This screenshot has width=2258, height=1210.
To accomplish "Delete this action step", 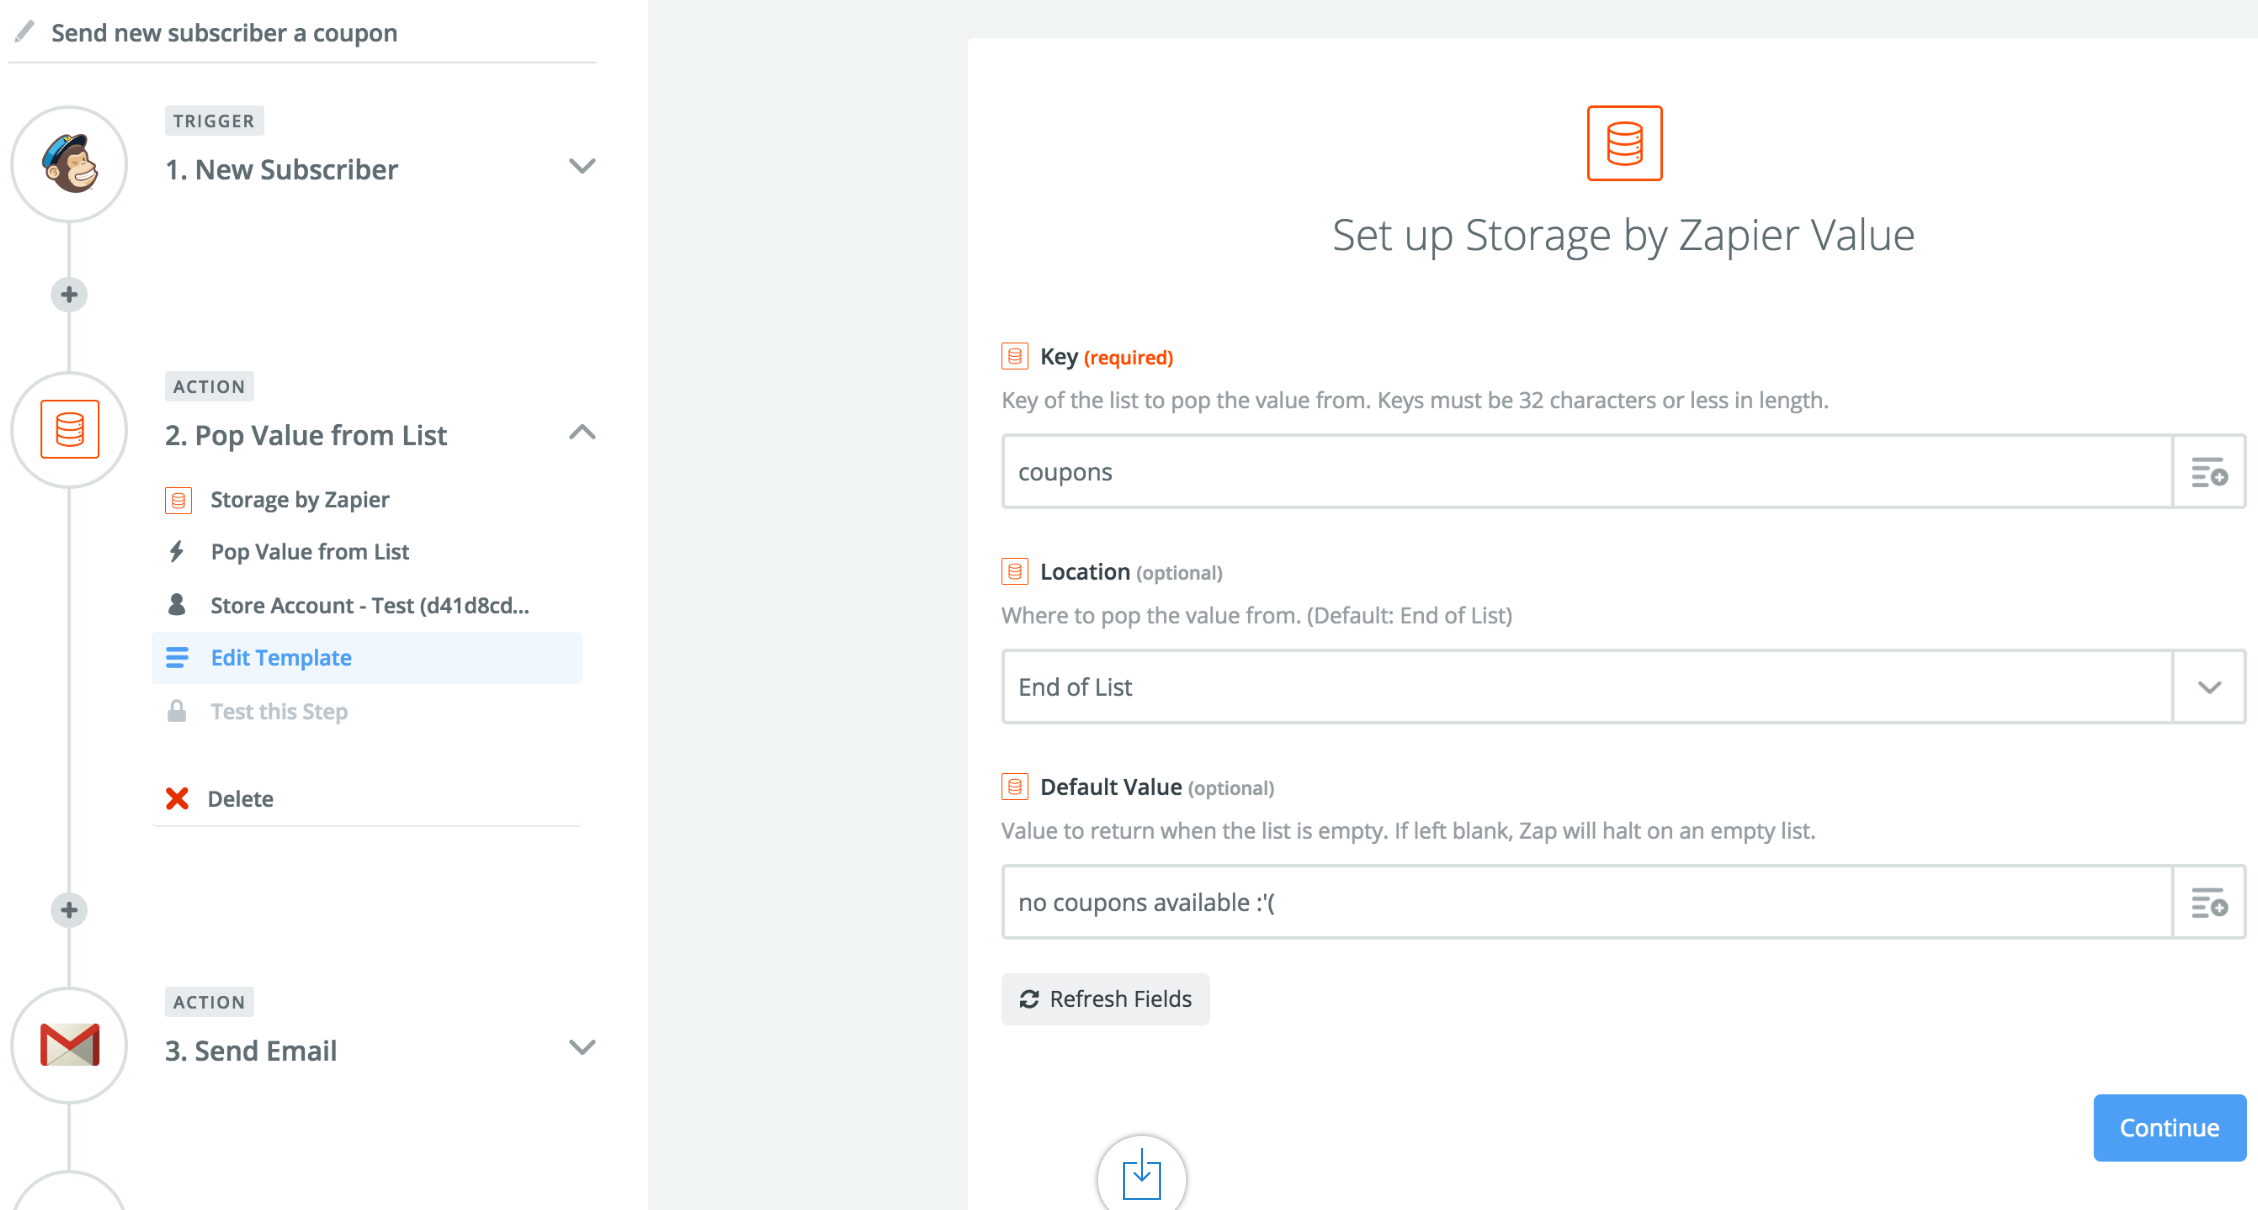I will pyautogui.click(x=240, y=798).
